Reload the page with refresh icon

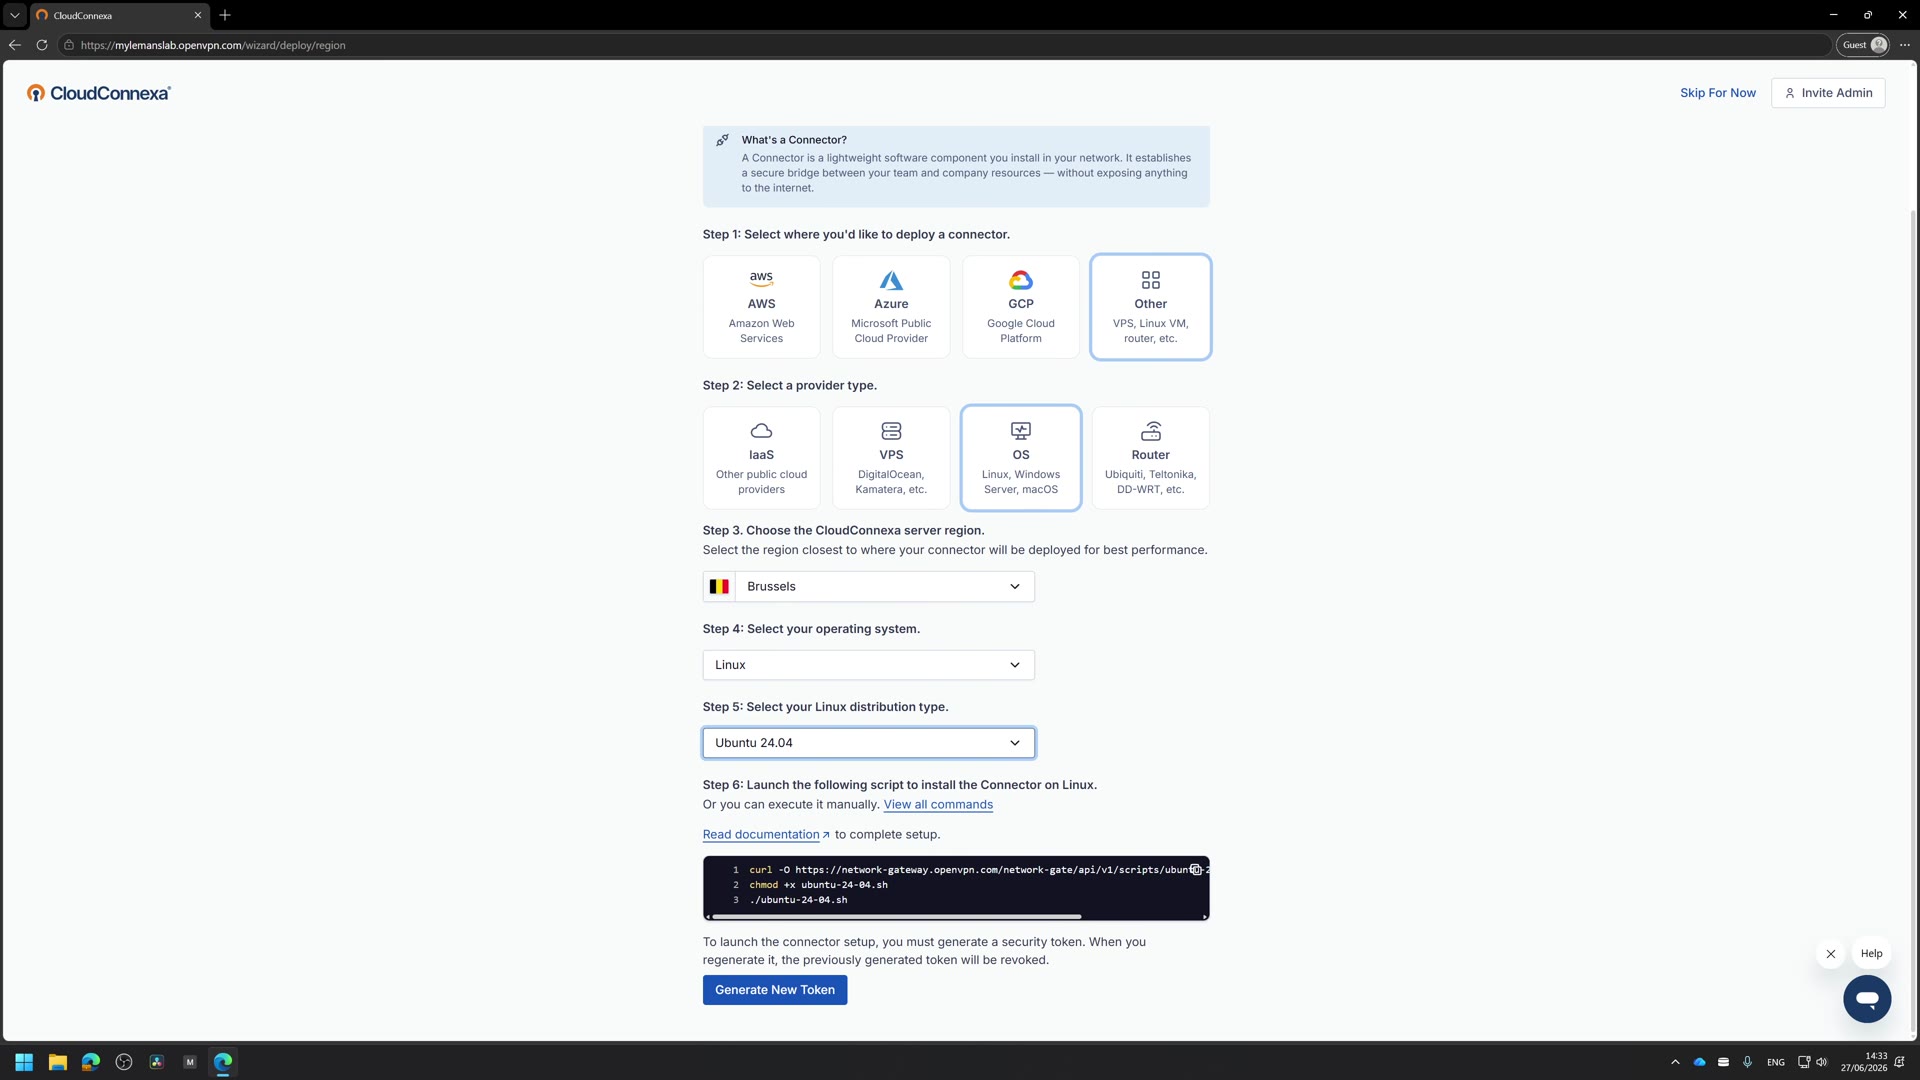42,45
